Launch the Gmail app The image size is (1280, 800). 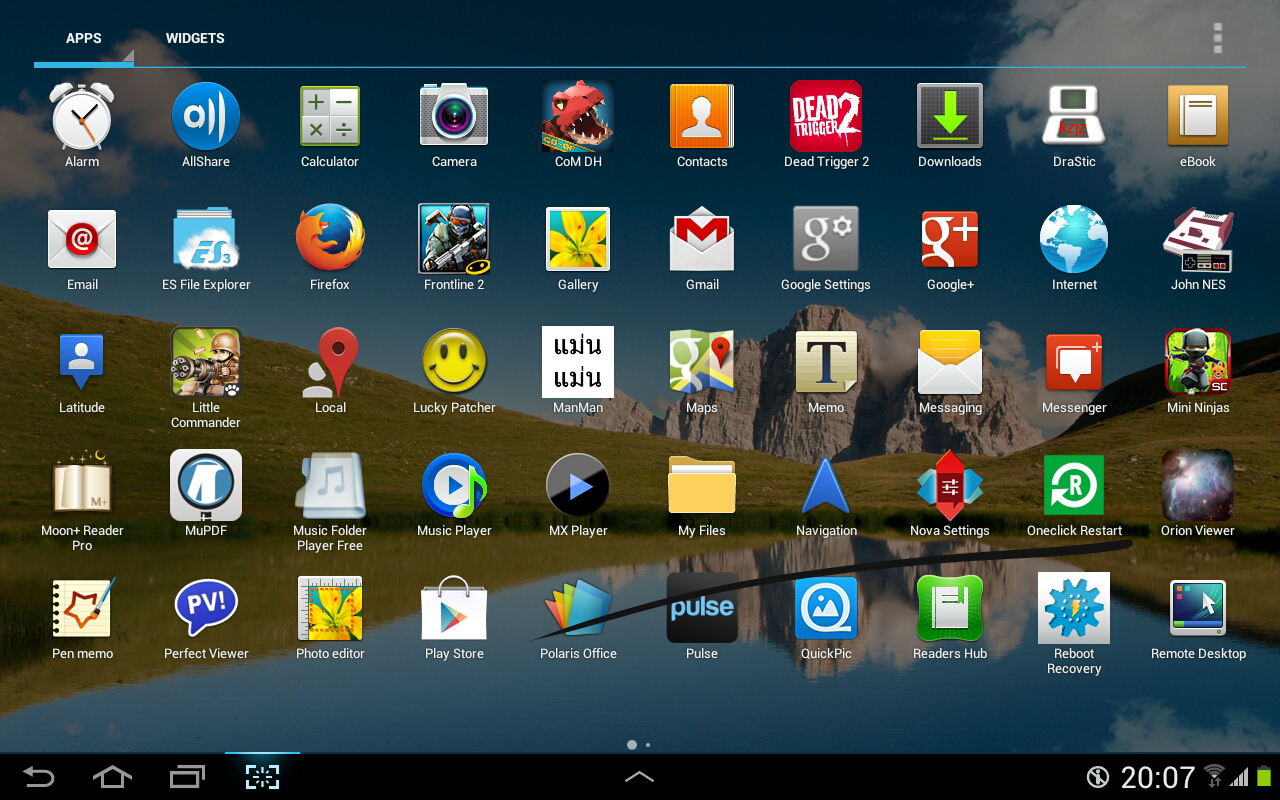click(702, 239)
